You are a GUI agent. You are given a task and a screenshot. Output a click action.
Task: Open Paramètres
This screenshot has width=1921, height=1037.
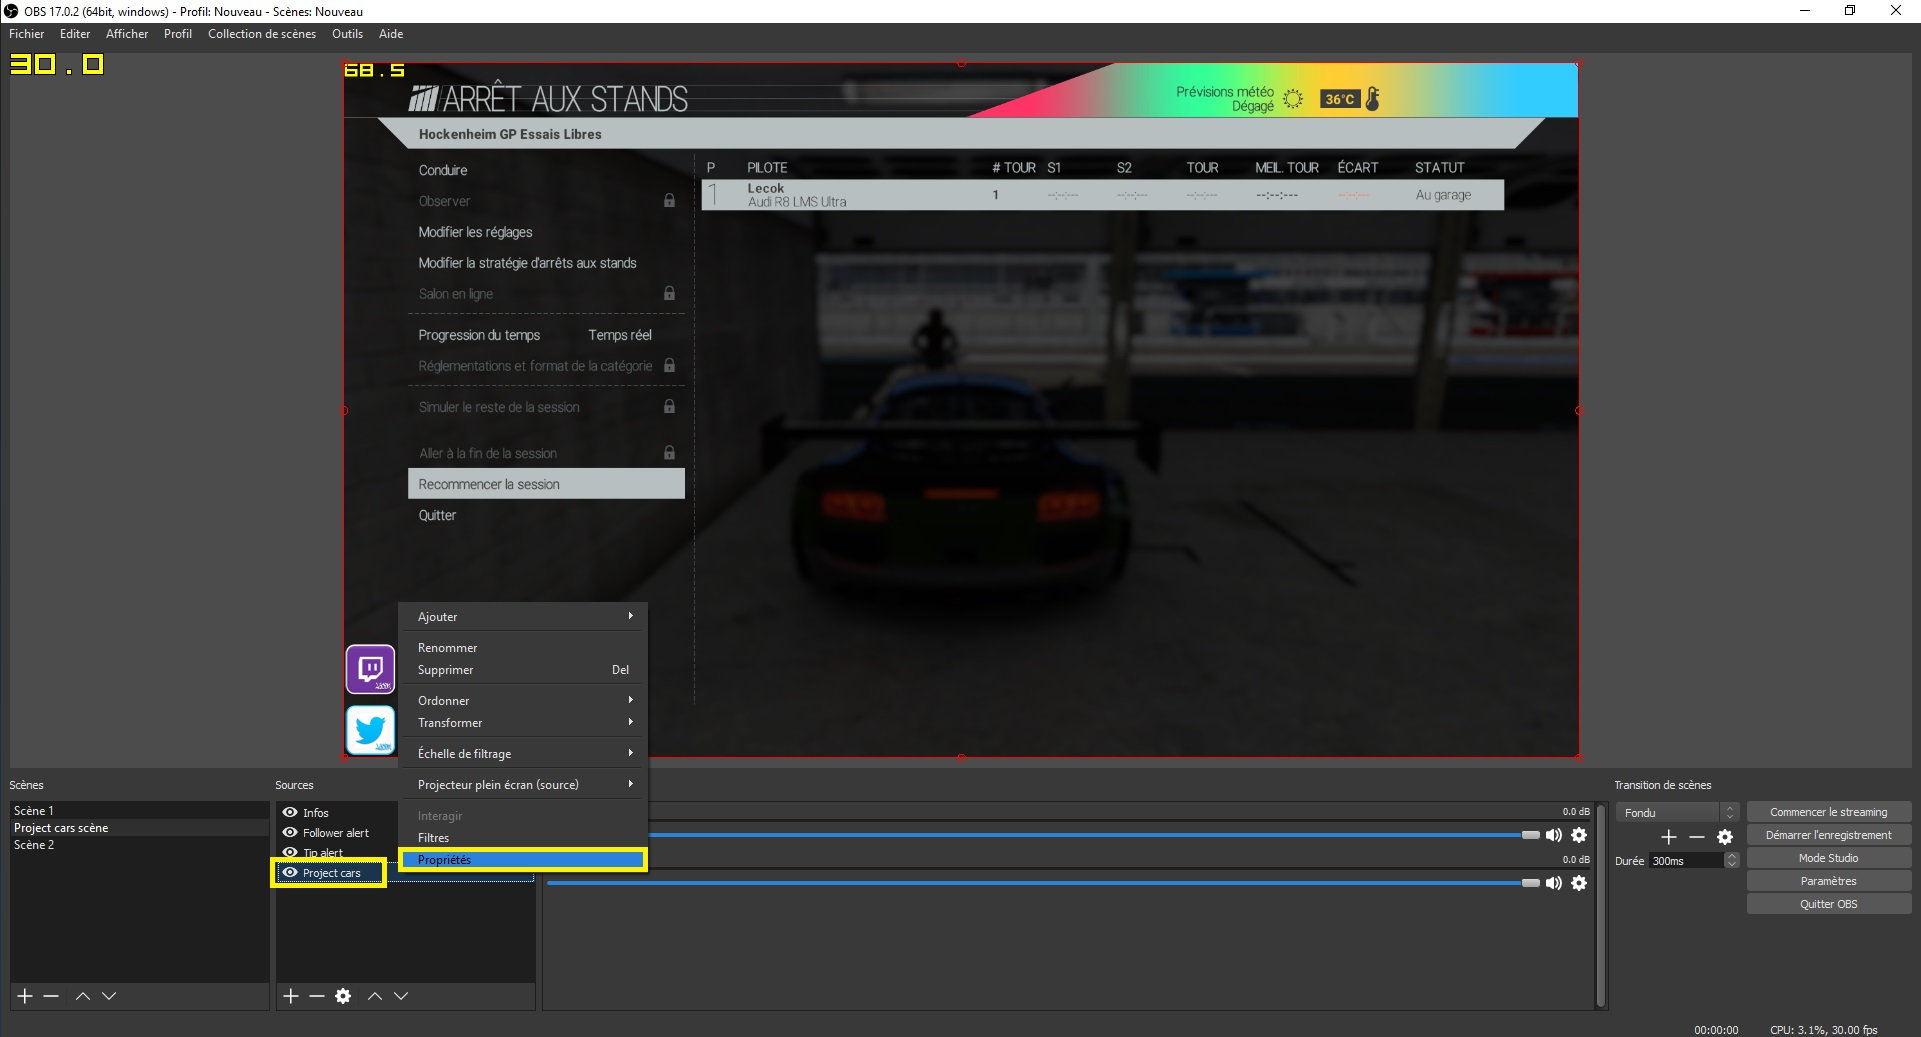1829,881
